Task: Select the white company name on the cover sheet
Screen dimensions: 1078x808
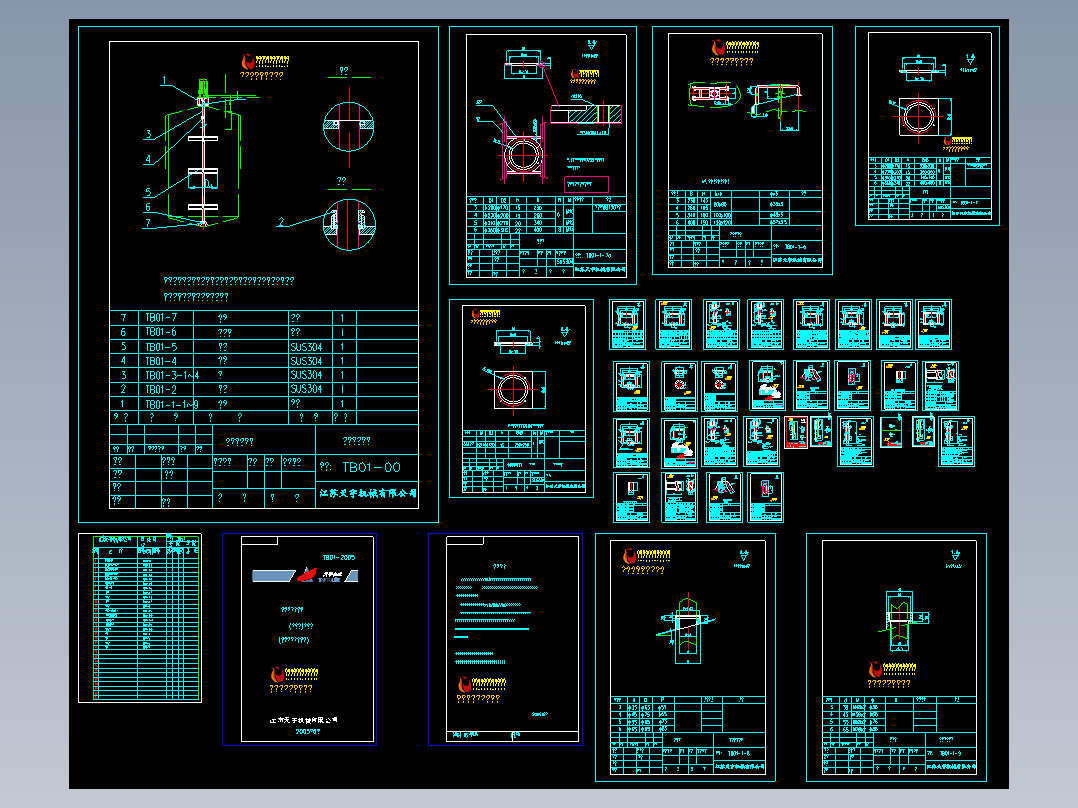Action: pos(303,720)
